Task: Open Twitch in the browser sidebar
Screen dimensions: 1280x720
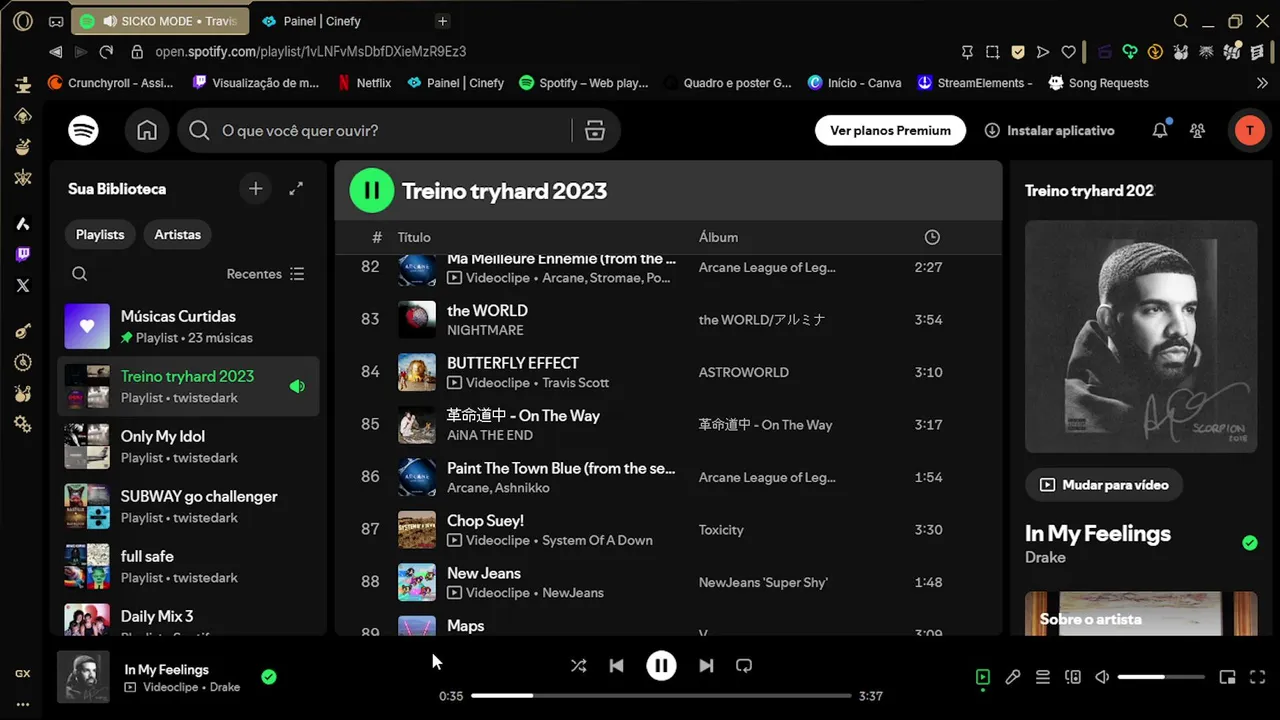Action: pyautogui.click(x=23, y=255)
